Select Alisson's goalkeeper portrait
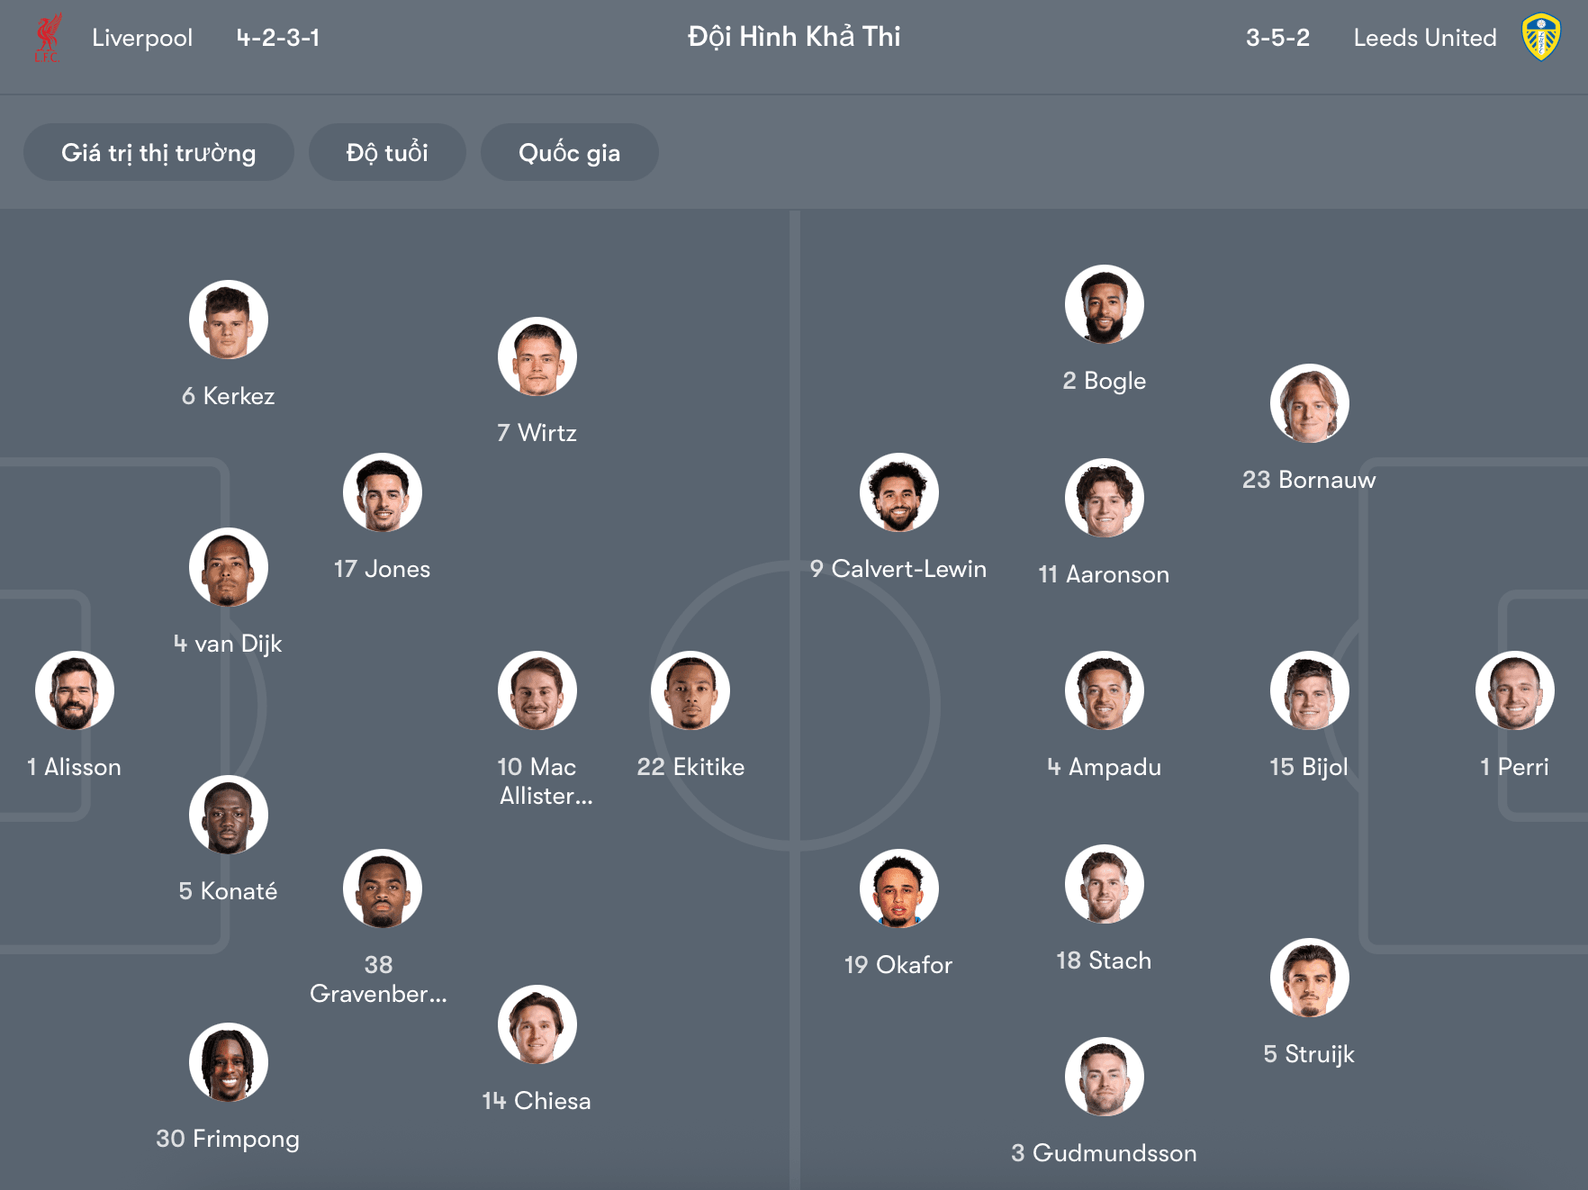This screenshot has width=1588, height=1190. click(x=74, y=689)
